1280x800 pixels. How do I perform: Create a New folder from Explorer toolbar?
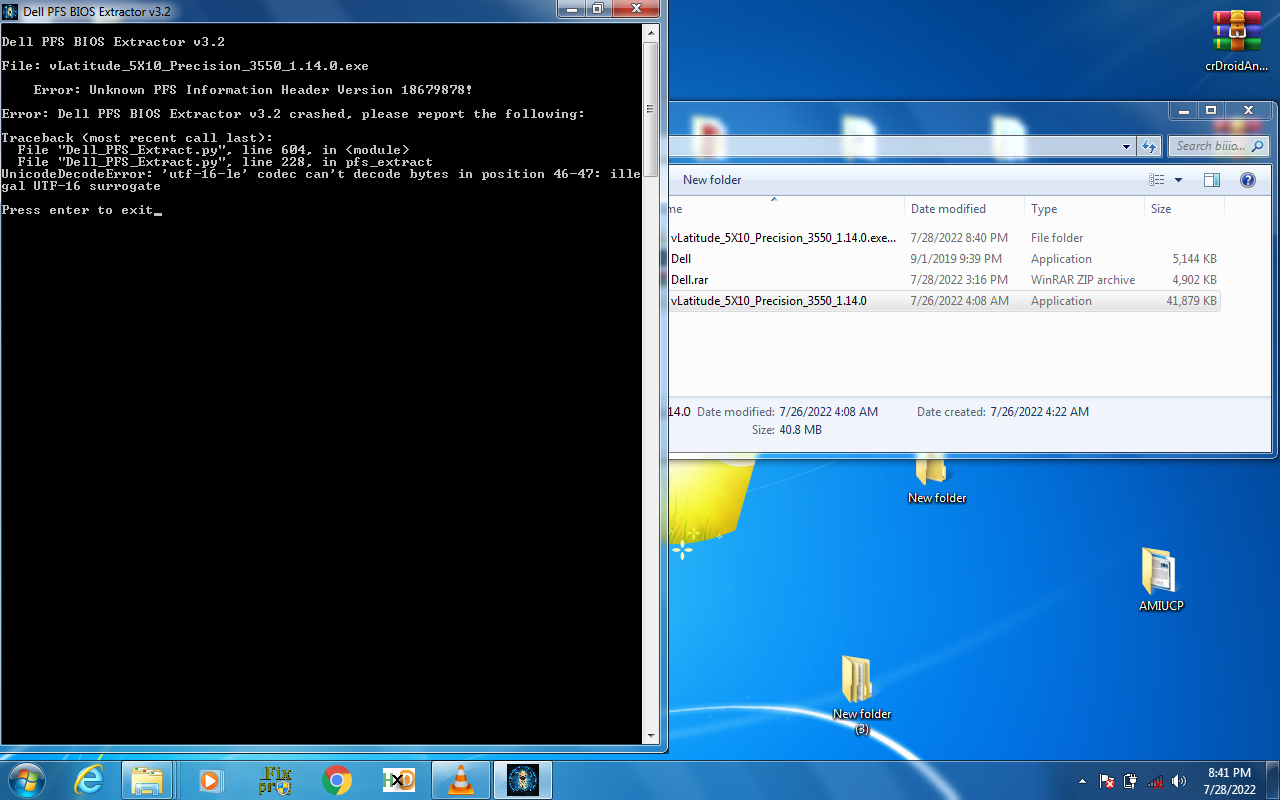coord(712,180)
